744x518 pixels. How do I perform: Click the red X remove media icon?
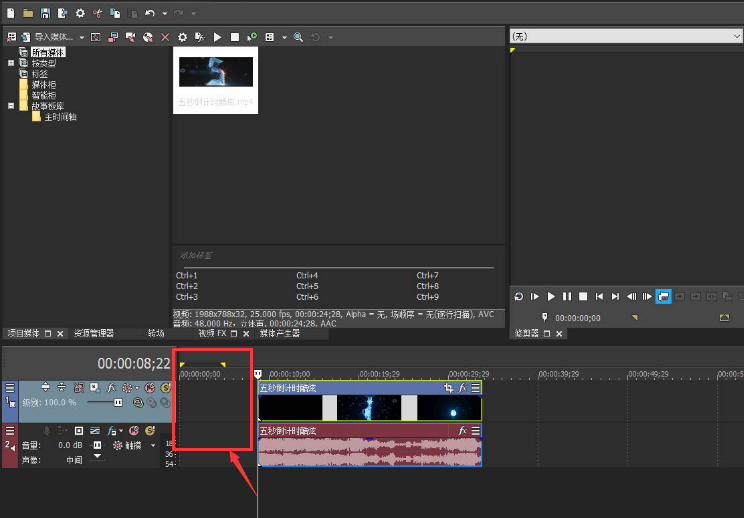(x=165, y=37)
